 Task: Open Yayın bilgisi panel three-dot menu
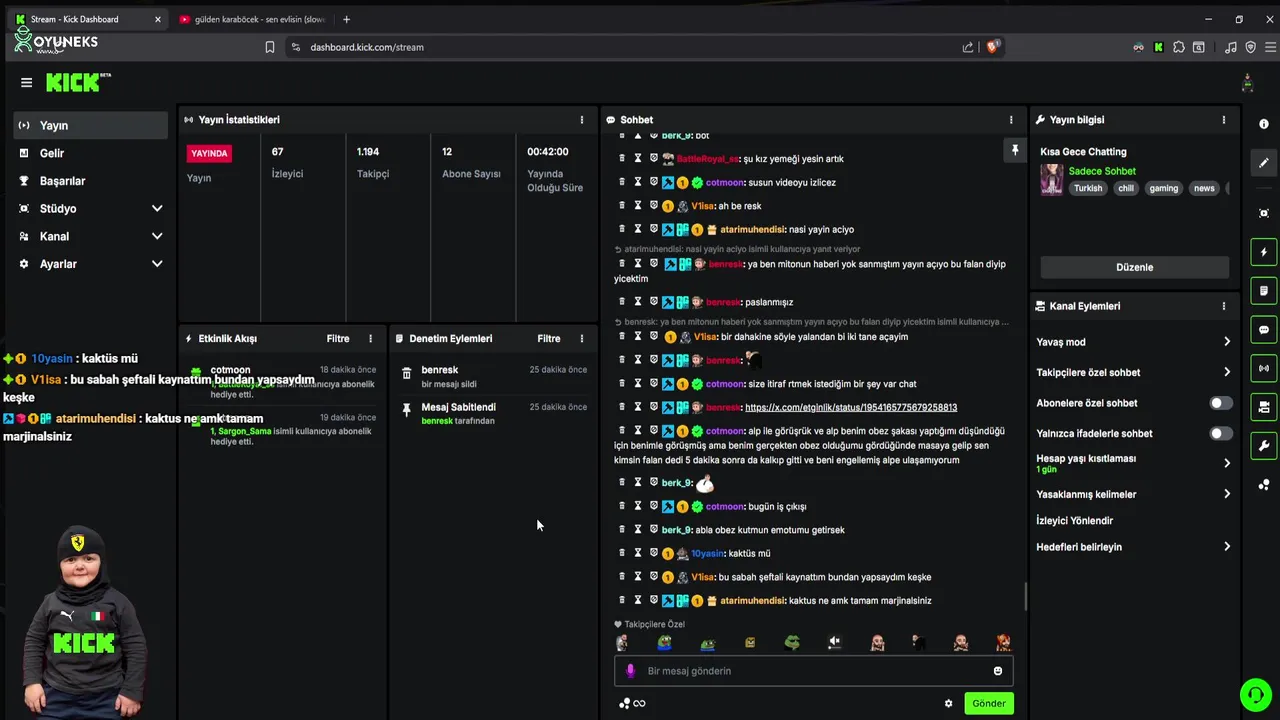click(x=1224, y=120)
